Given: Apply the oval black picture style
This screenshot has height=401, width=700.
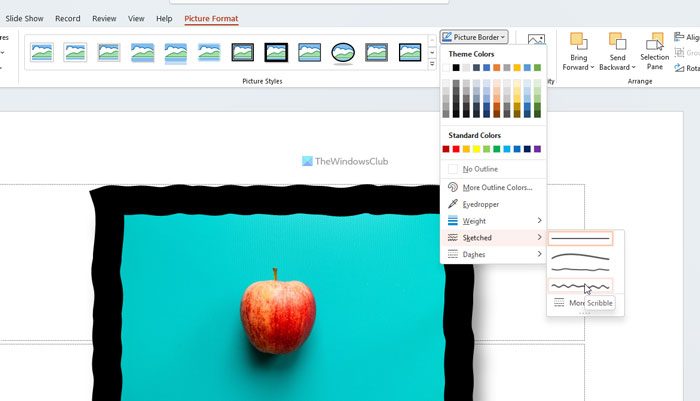Looking at the screenshot, I should (343, 53).
